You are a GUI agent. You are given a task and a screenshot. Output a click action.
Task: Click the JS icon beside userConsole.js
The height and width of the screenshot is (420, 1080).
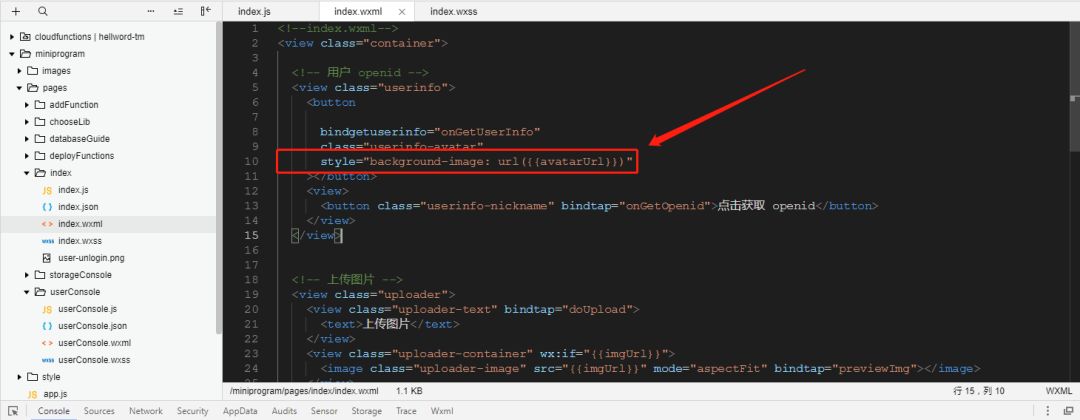click(47, 309)
